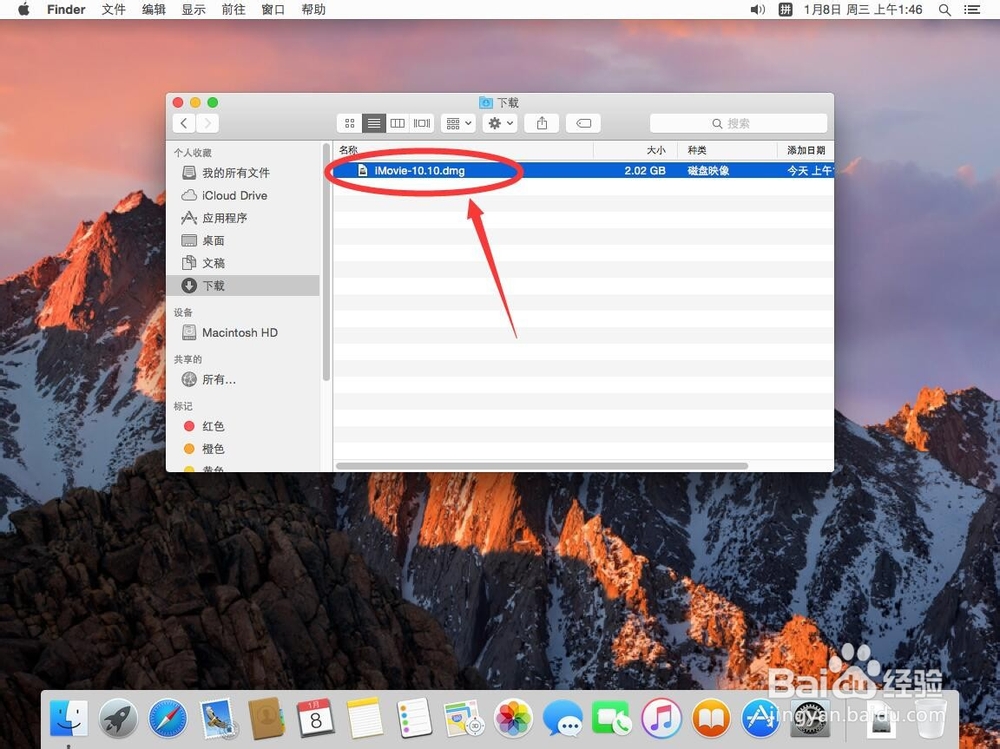This screenshot has width=1000, height=749.
Task: Switch Finder to list view
Action: (374, 123)
